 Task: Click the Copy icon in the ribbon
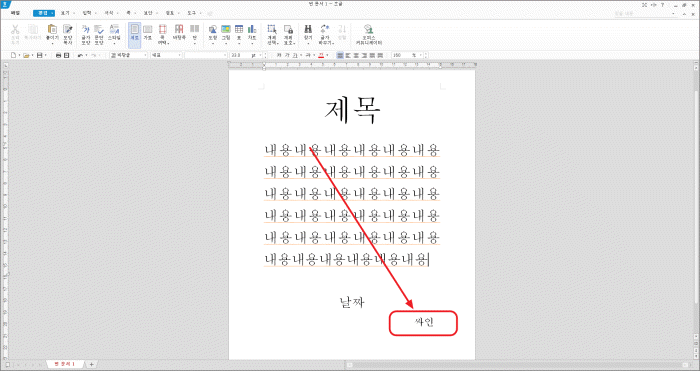tap(32, 29)
